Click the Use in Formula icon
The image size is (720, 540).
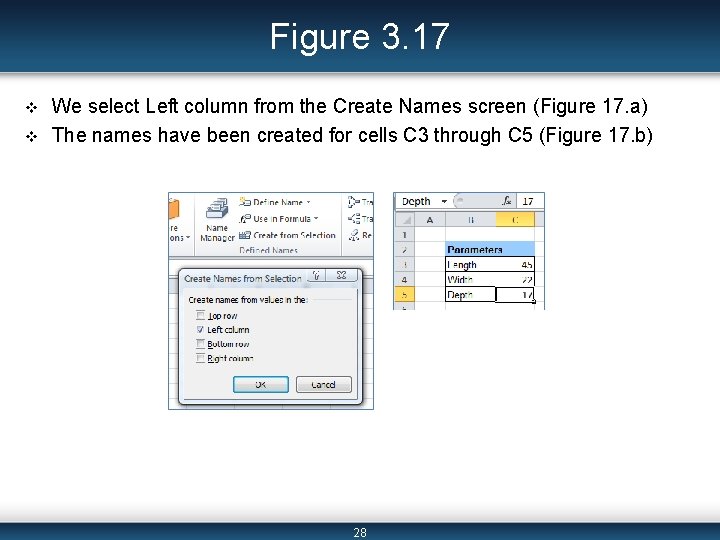[245, 219]
